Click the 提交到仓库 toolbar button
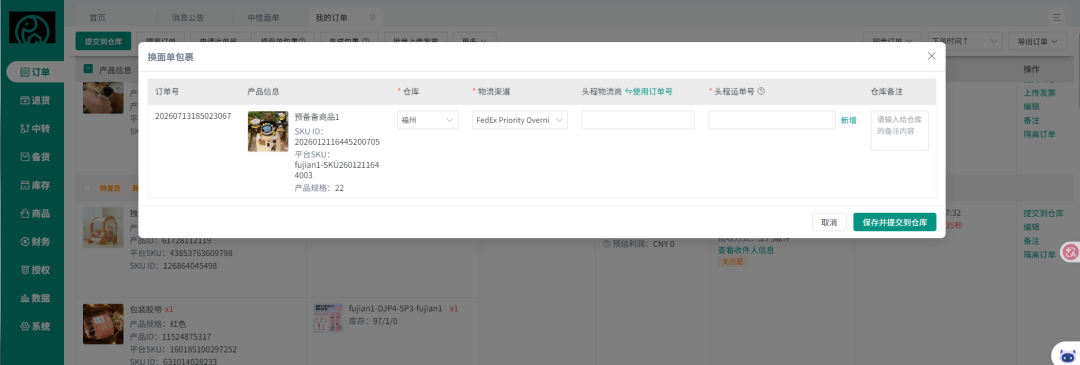Viewport: 1080px width, 365px height. tap(103, 41)
